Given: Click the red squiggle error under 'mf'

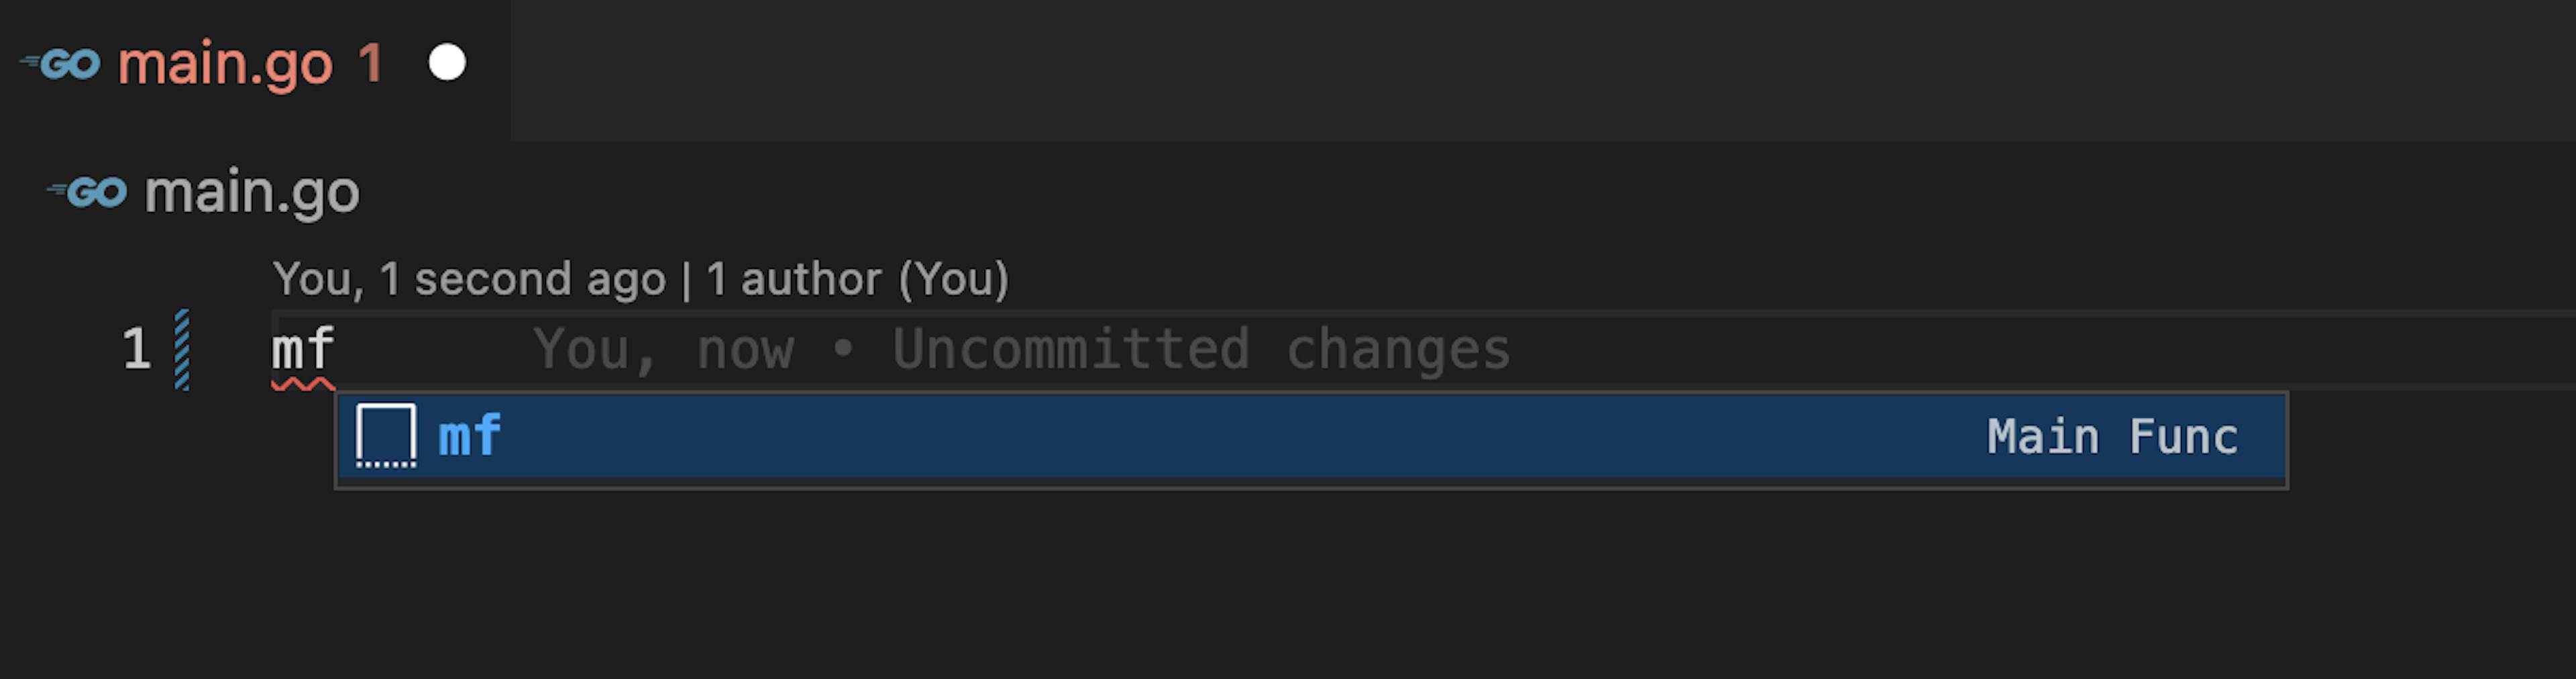Looking at the screenshot, I should point(303,383).
